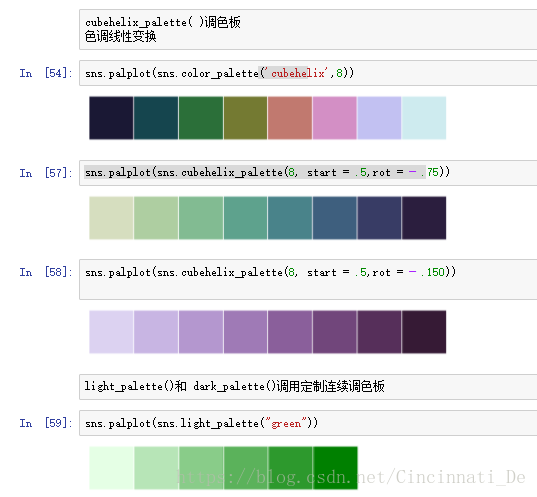Pick the pink swatch in cell 54 output
The width and height of the screenshot is (537, 497).
click(x=335, y=118)
